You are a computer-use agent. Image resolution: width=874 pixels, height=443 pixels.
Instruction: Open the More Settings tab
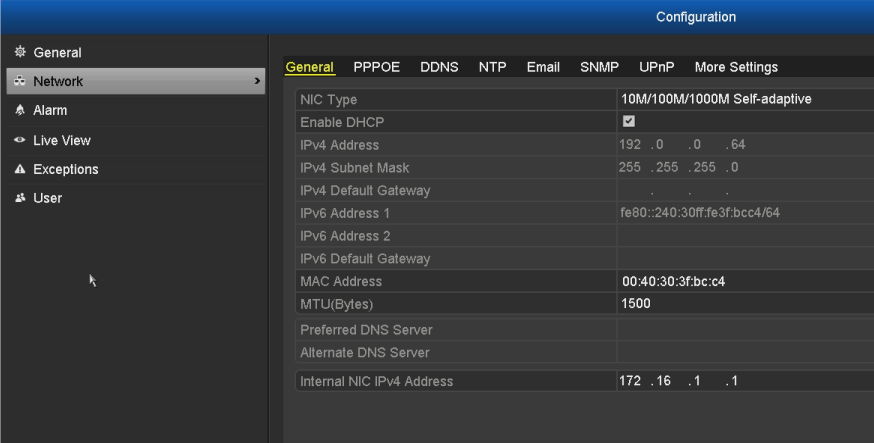click(736, 67)
